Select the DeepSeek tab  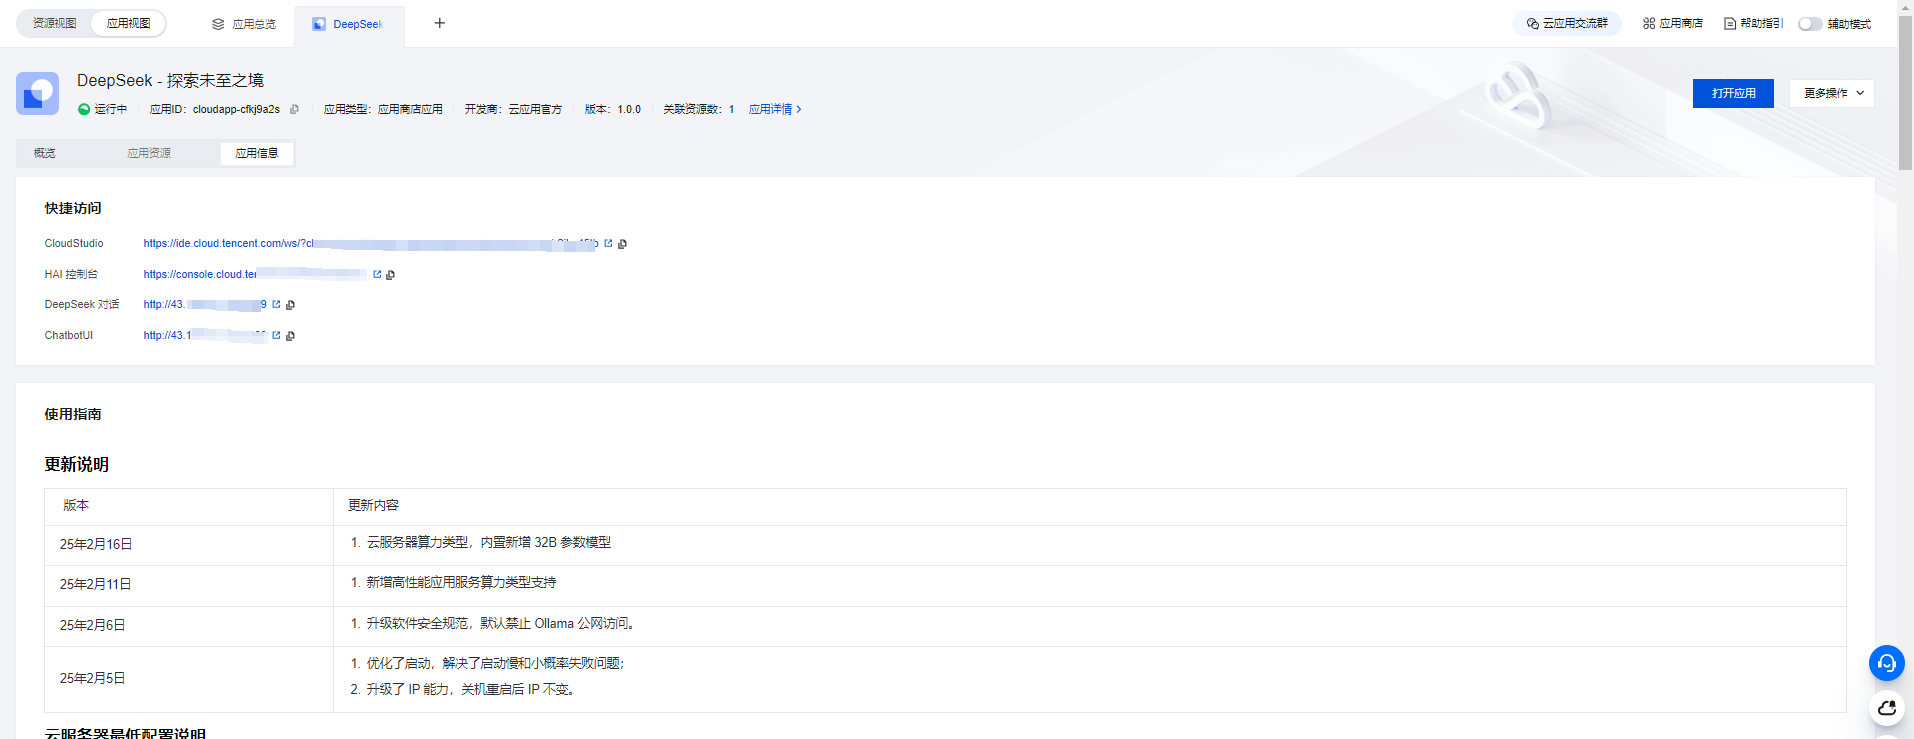coord(349,24)
